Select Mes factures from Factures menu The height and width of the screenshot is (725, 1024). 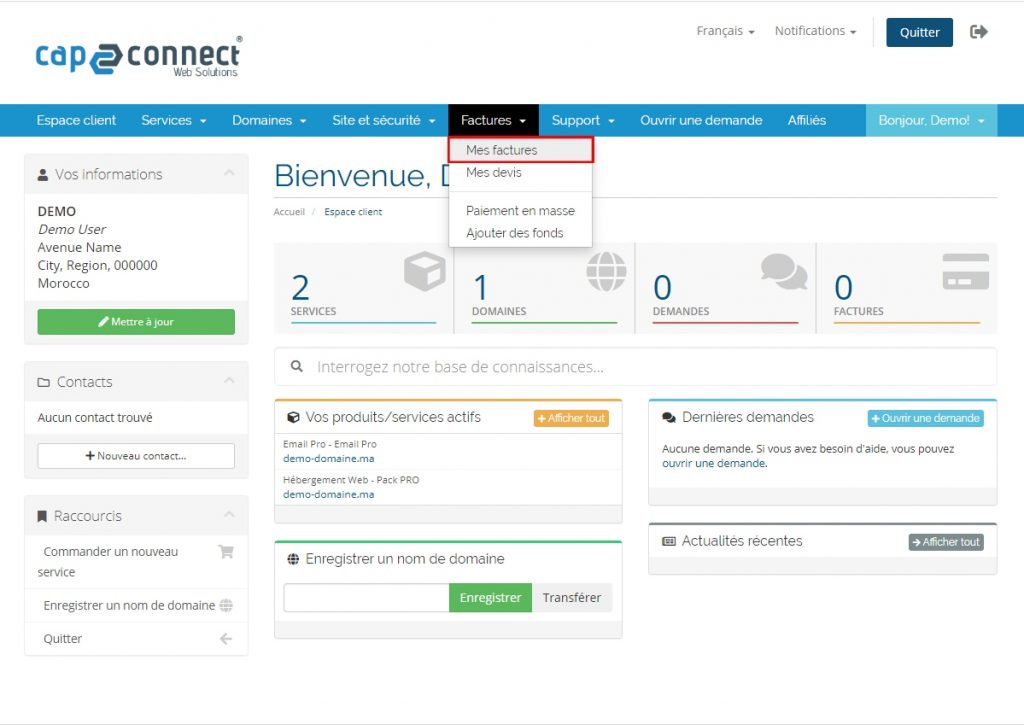point(502,150)
